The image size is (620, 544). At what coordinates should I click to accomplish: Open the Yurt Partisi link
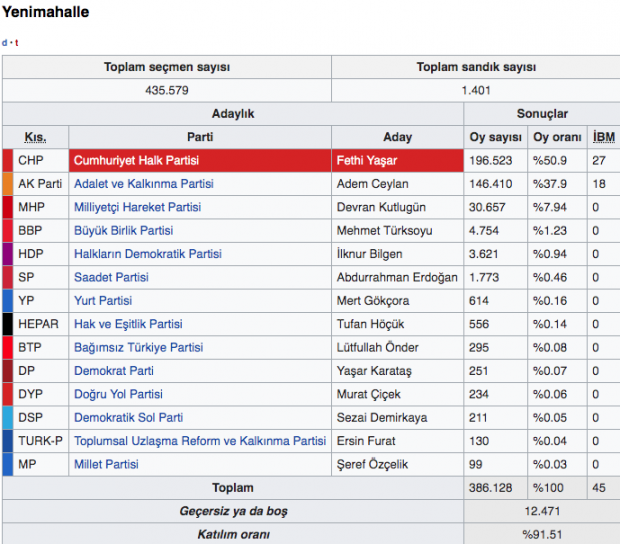[103, 301]
